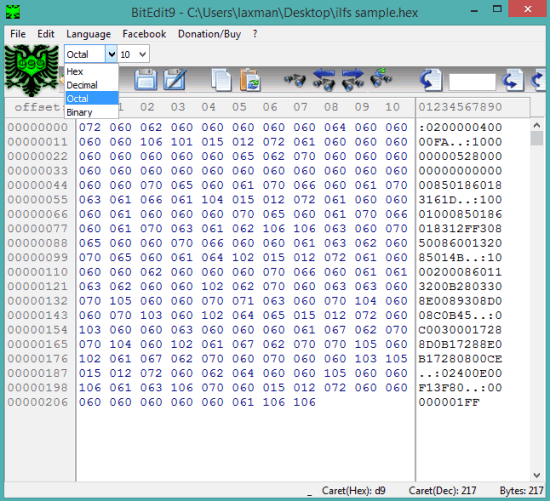Click Caret(Dec): 217 in status bar
Screen dimensions: 550x501
(442, 490)
